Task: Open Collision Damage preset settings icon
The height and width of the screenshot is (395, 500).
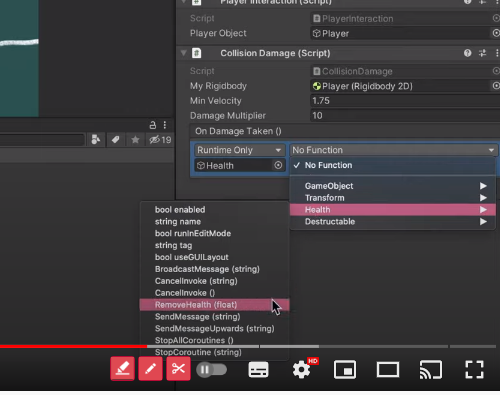Action: pyautogui.click(x=482, y=53)
